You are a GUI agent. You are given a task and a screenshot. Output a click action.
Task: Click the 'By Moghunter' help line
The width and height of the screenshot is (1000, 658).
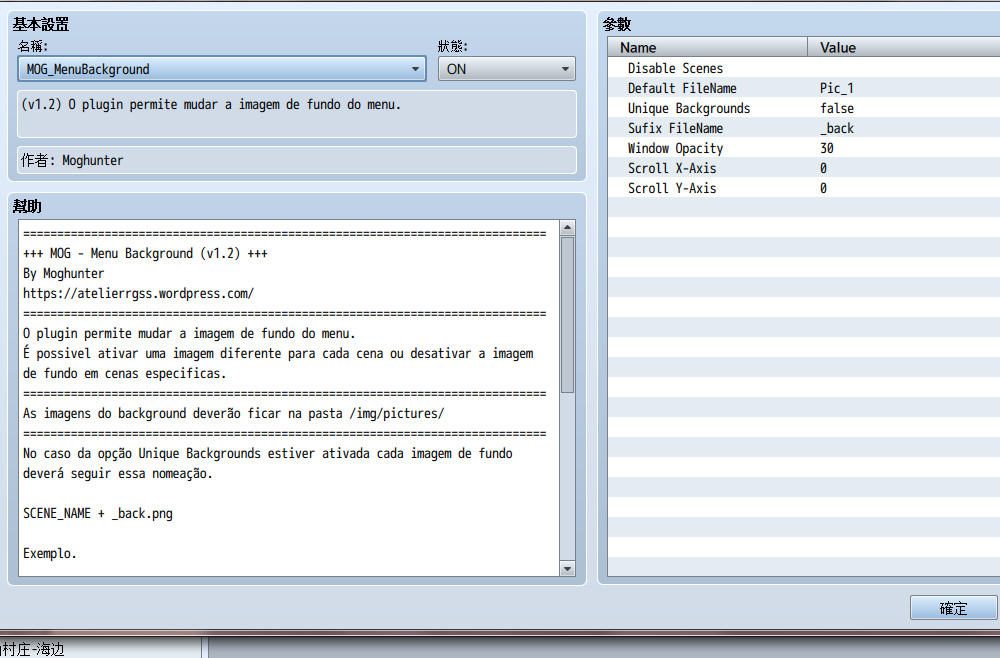point(63,274)
